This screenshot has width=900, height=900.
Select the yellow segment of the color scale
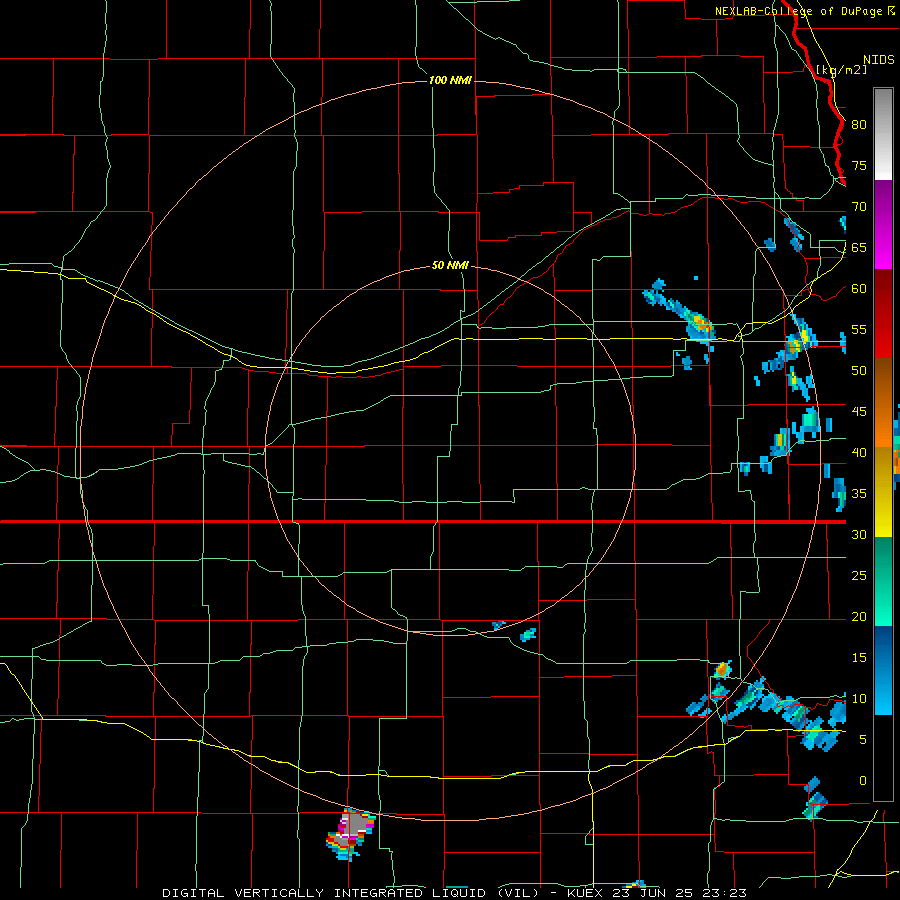click(883, 492)
